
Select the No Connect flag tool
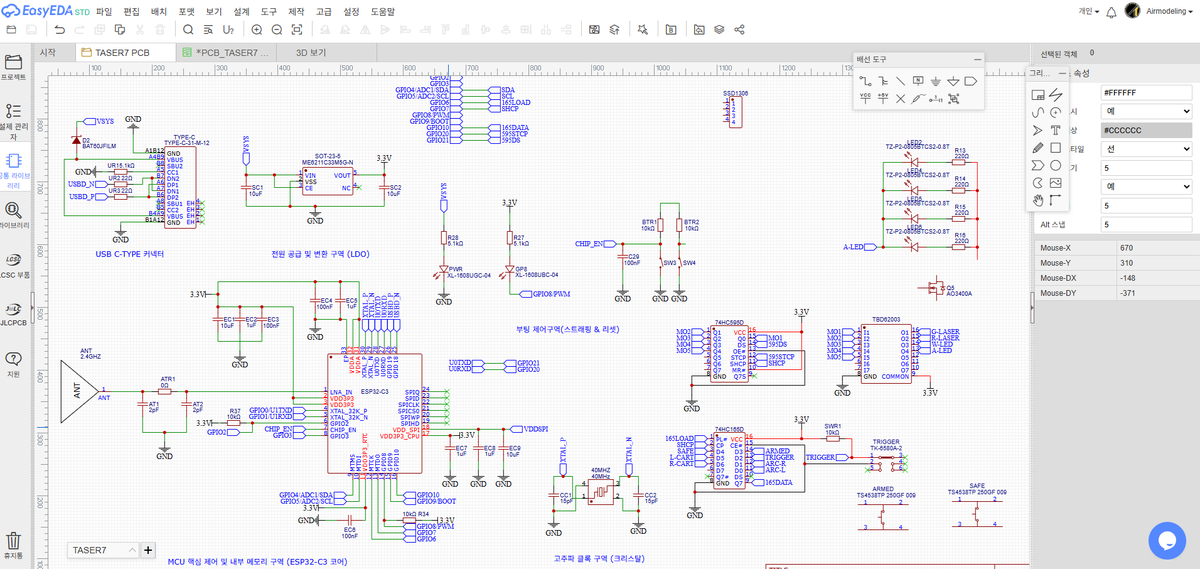901,98
